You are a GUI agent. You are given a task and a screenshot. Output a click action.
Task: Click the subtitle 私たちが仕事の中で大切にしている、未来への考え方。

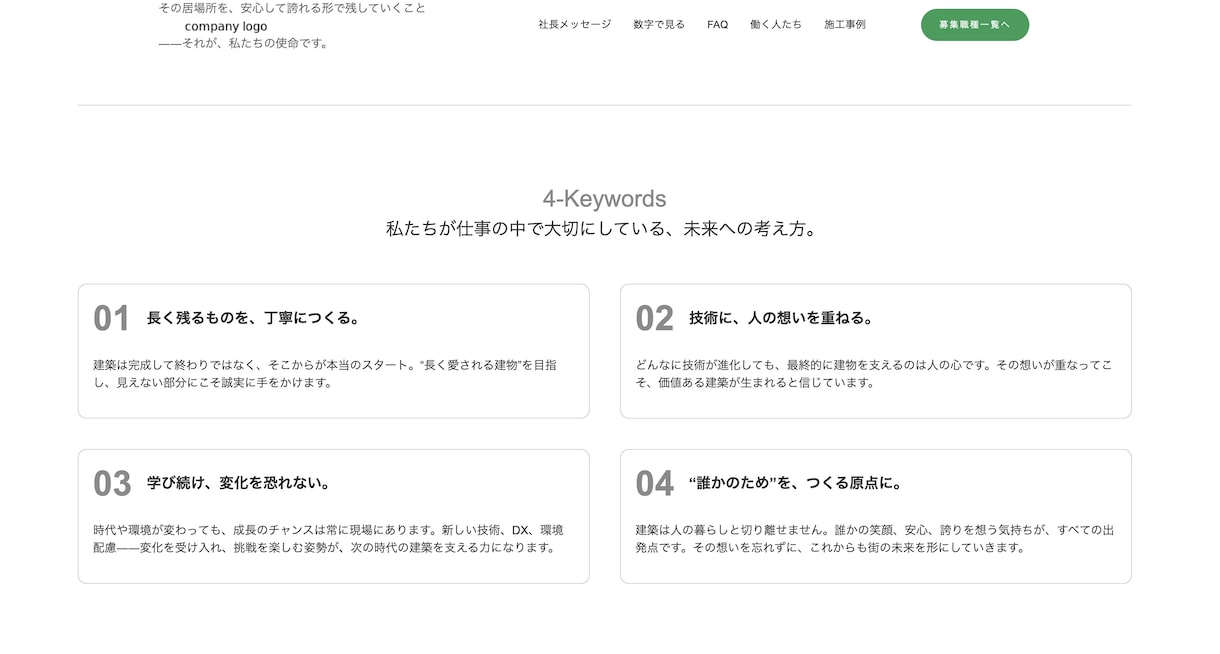tap(604, 229)
